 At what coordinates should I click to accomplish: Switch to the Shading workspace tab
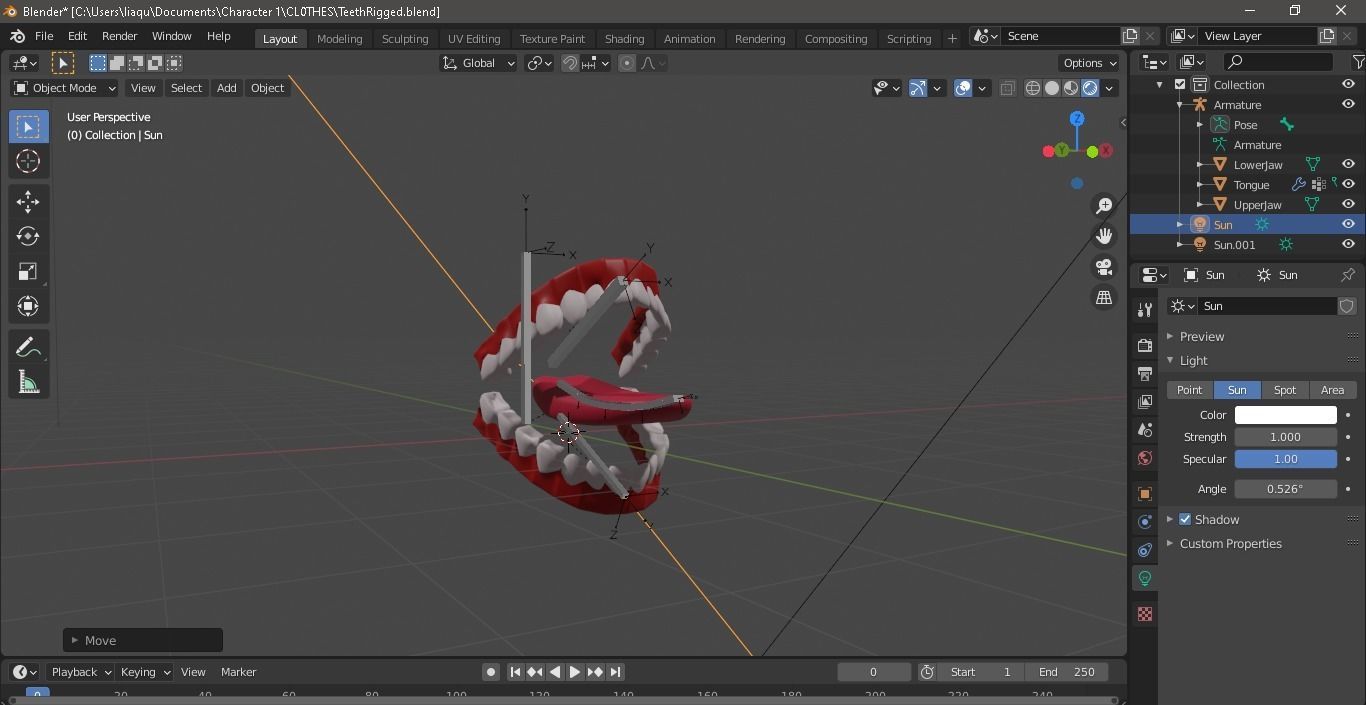[x=624, y=39]
